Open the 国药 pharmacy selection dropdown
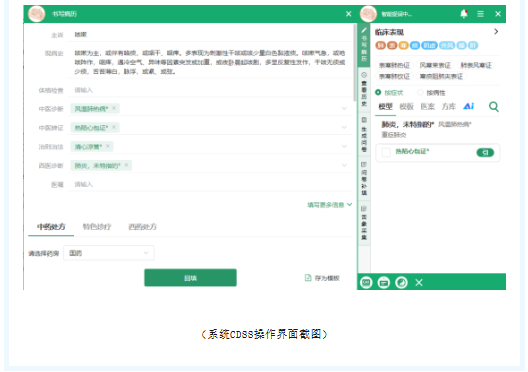This screenshot has height=372, width=528. pos(109,253)
